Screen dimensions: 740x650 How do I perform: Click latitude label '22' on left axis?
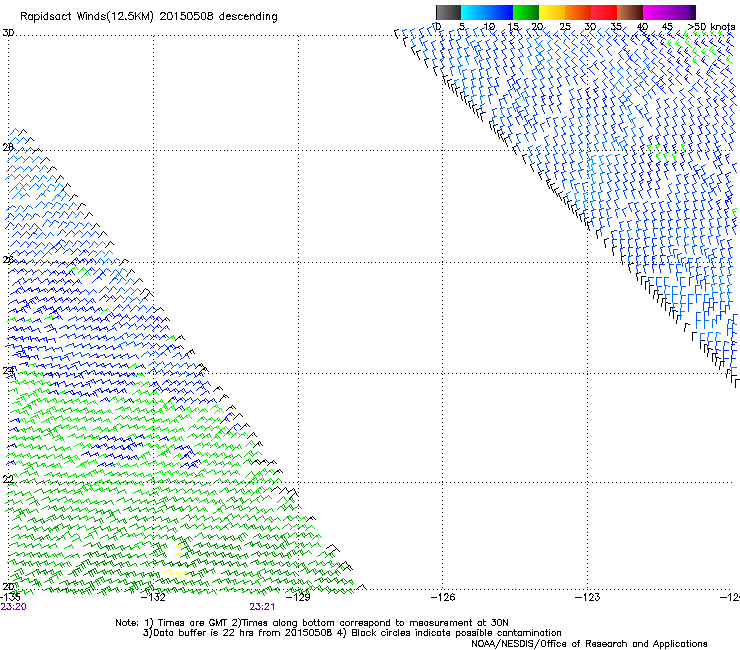tap(8, 479)
